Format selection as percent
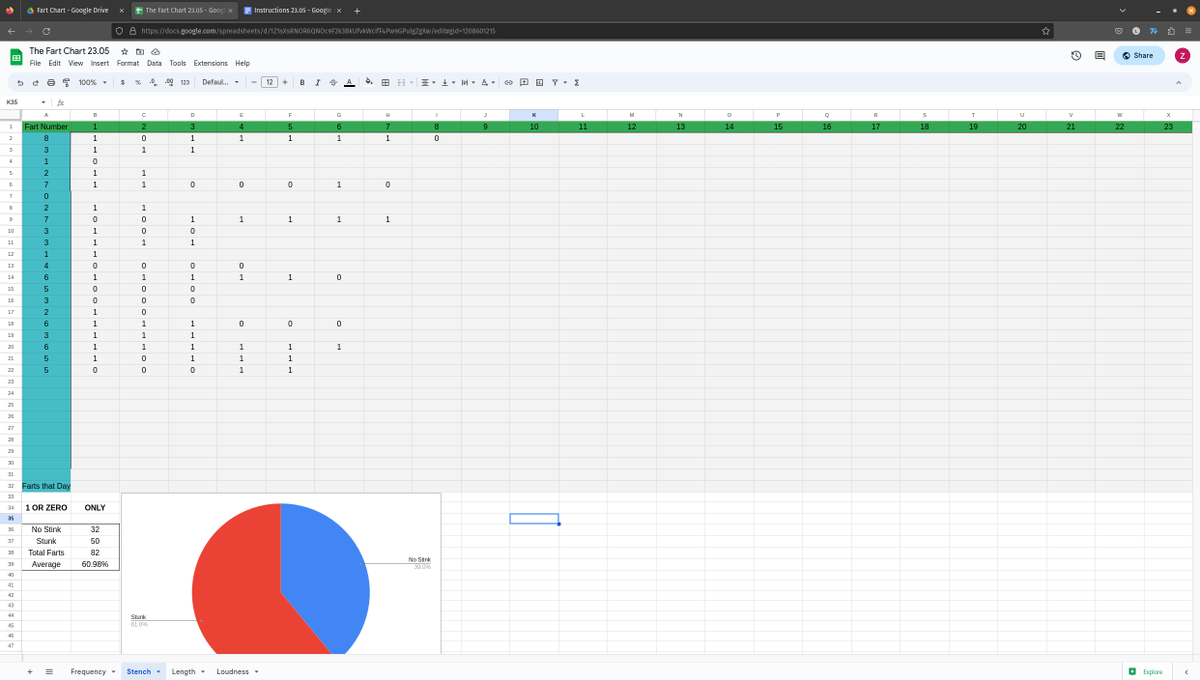 [x=138, y=82]
